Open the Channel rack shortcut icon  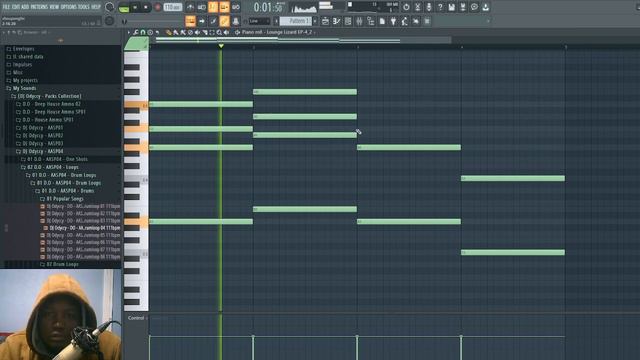pyautogui.click(x=348, y=21)
